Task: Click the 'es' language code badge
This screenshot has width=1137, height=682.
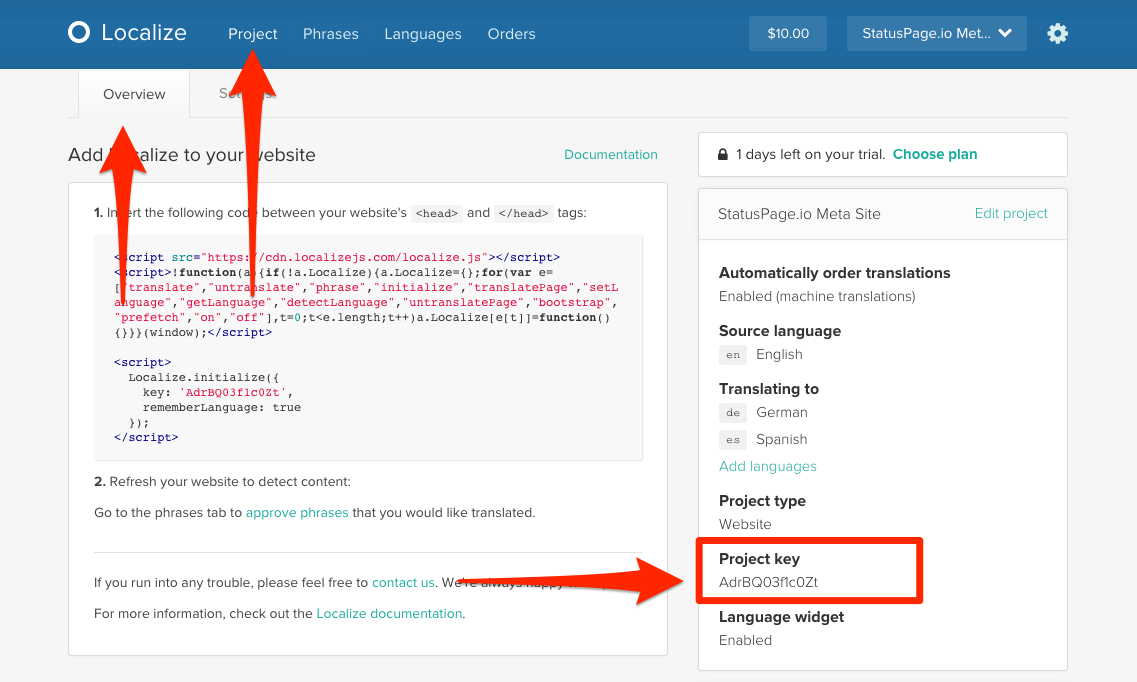Action: pos(733,439)
